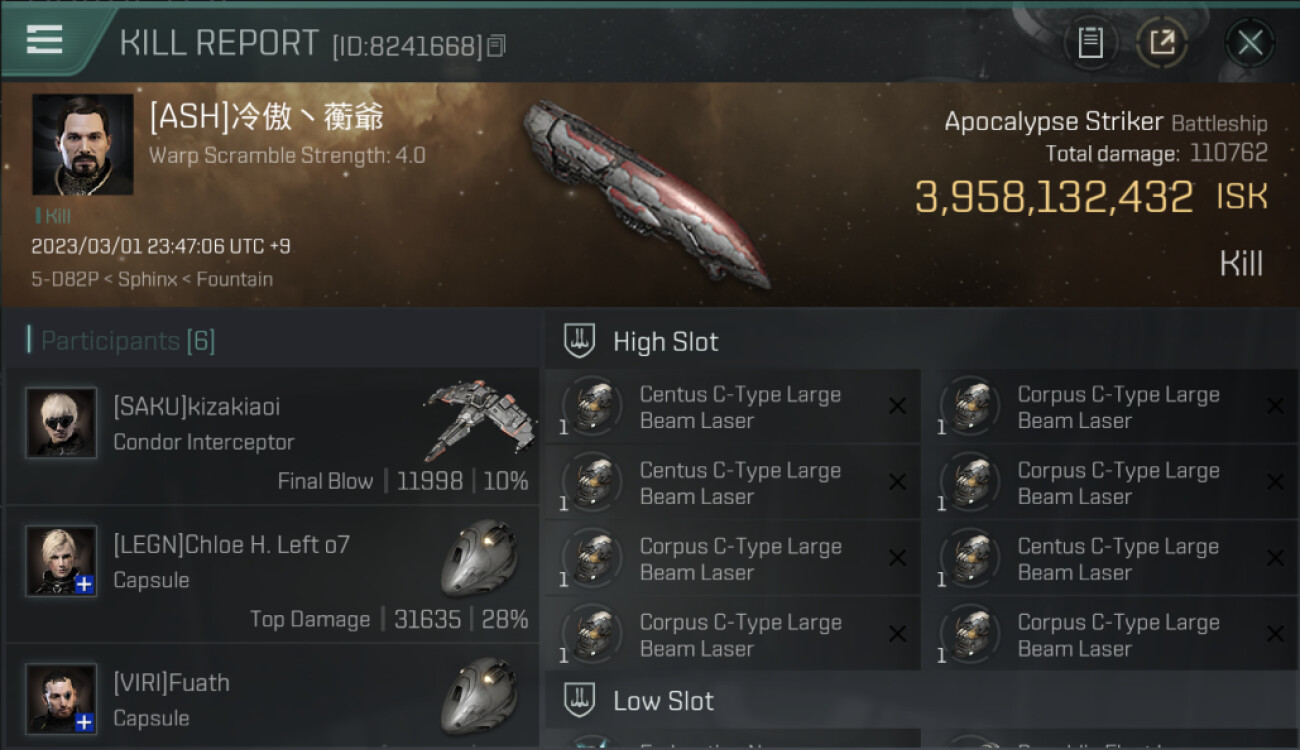Click the victim name with ASH tag
This screenshot has width=1300, height=750.
click(267, 118)
